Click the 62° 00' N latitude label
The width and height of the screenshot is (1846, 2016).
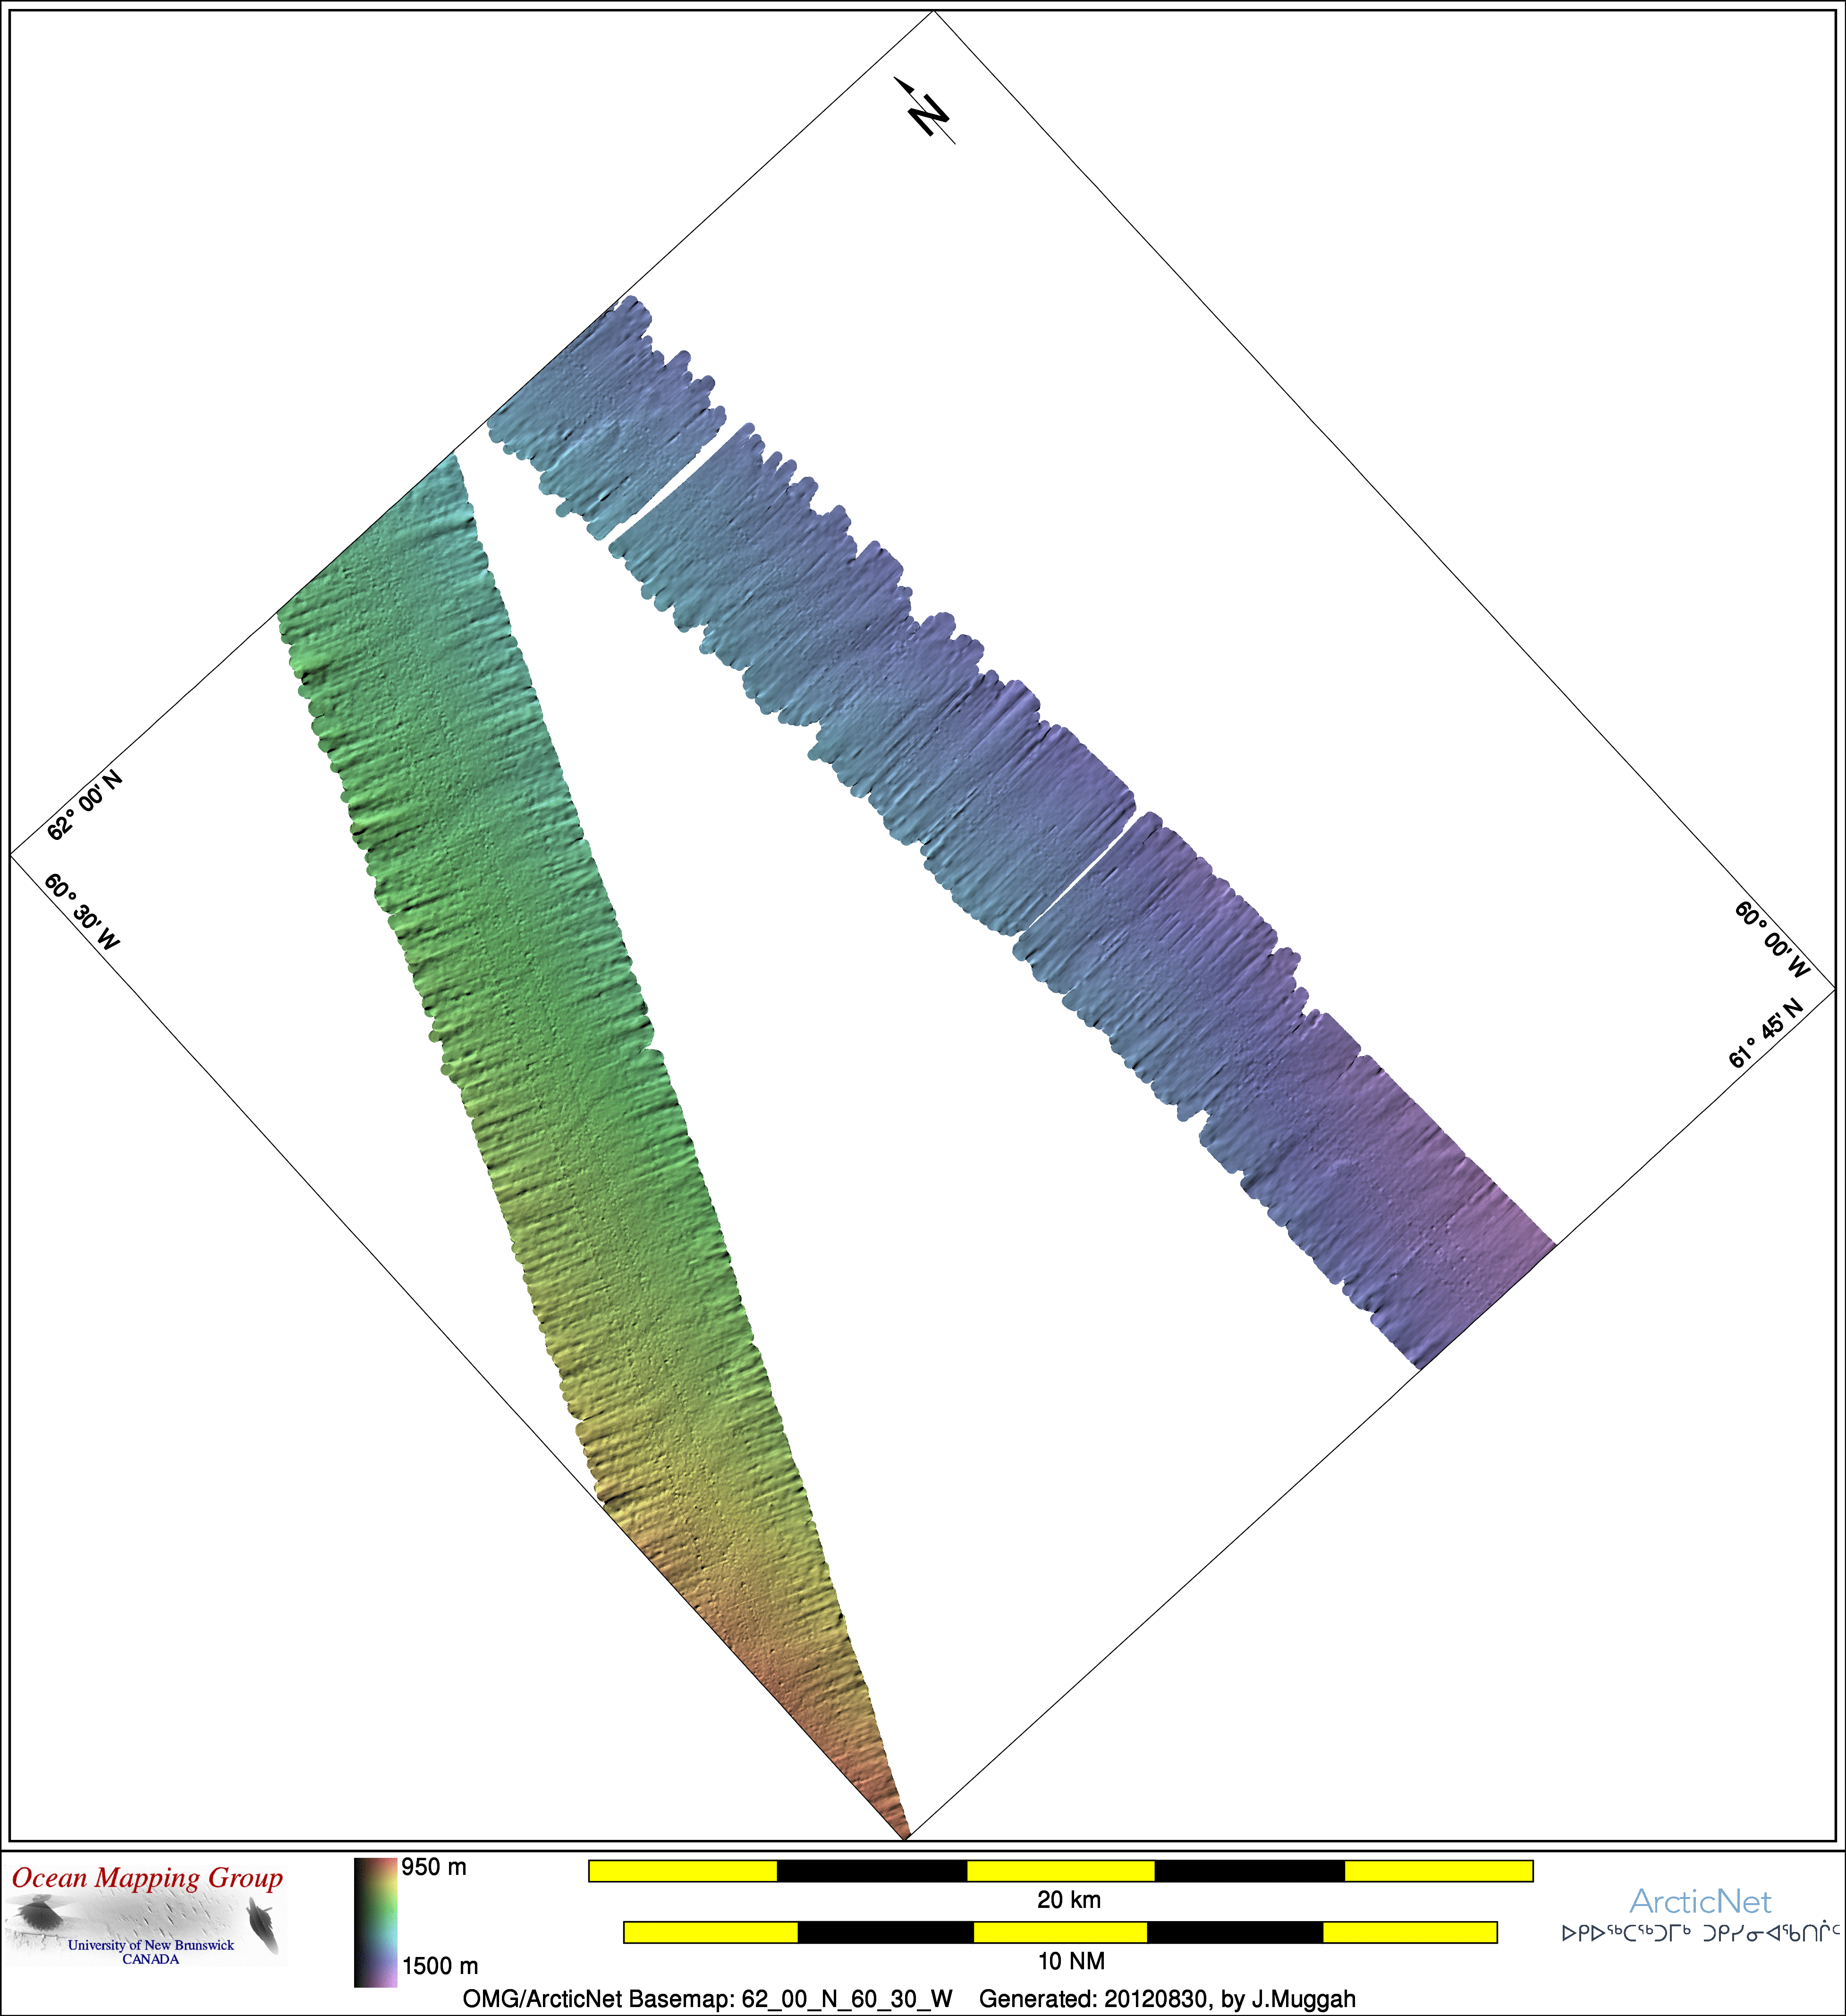84,805
